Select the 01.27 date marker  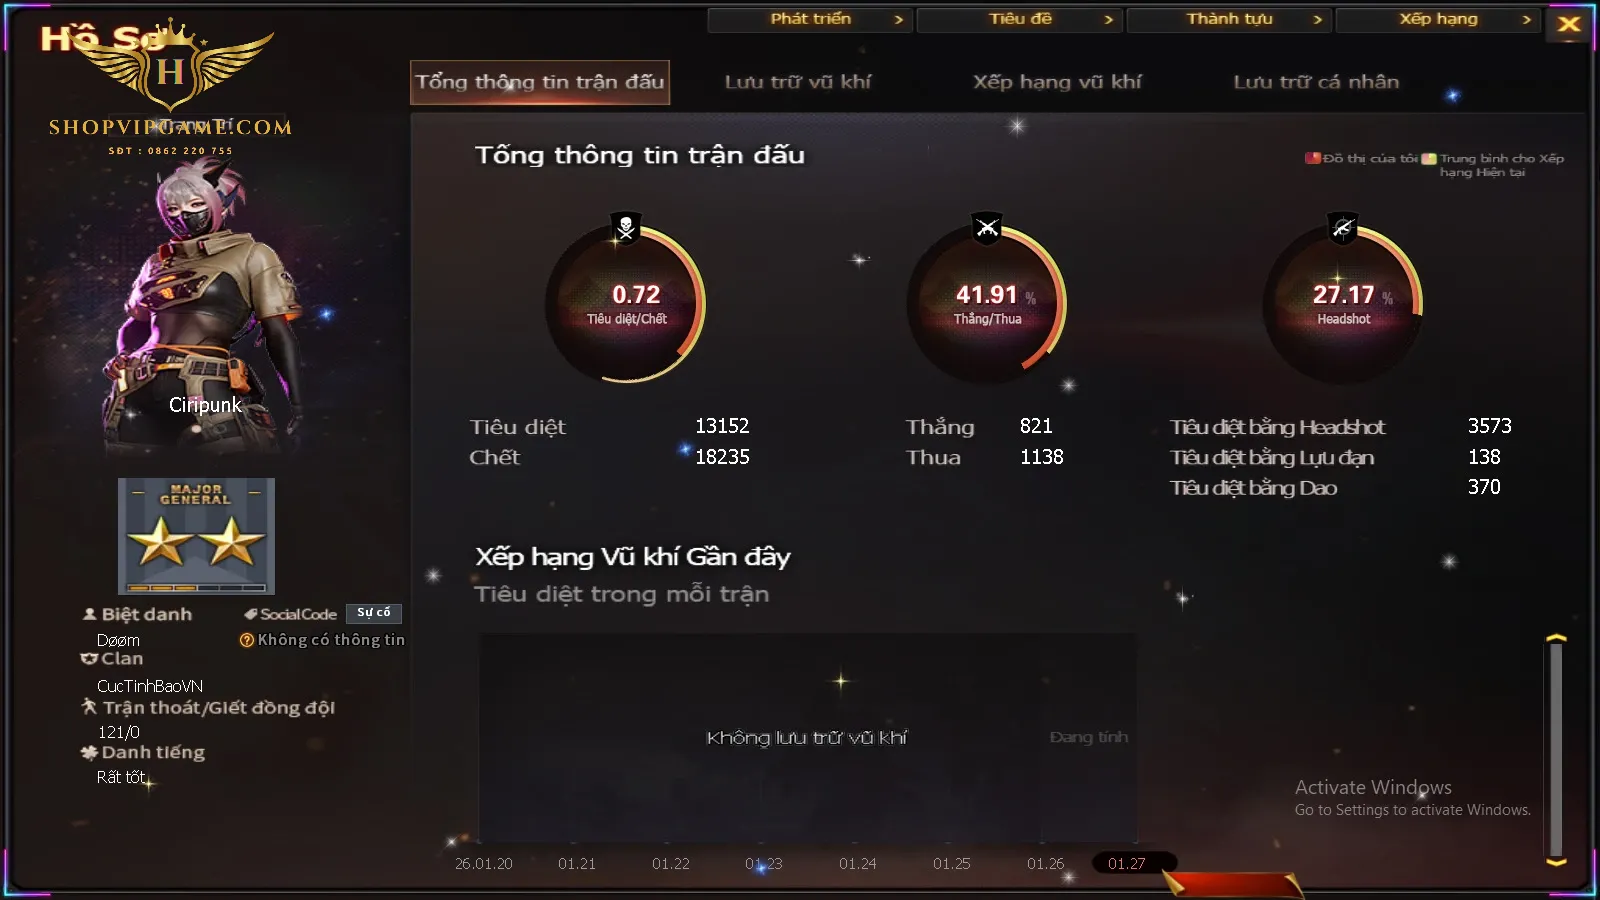coord(1127,863)
